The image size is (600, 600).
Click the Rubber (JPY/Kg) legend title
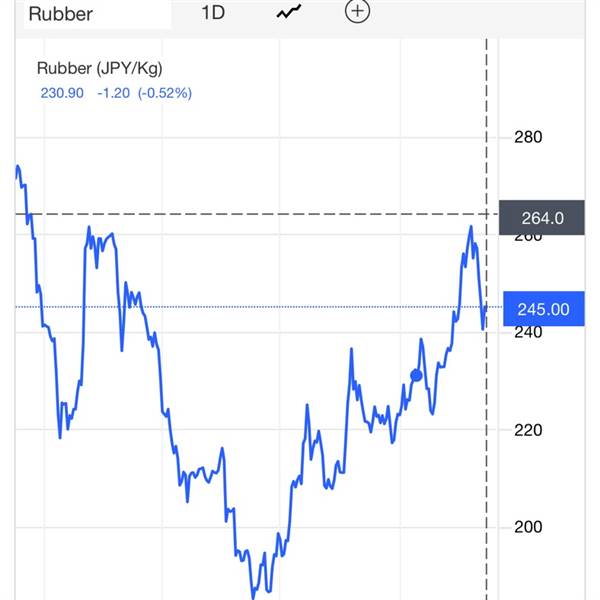click(x=99, y=68)
